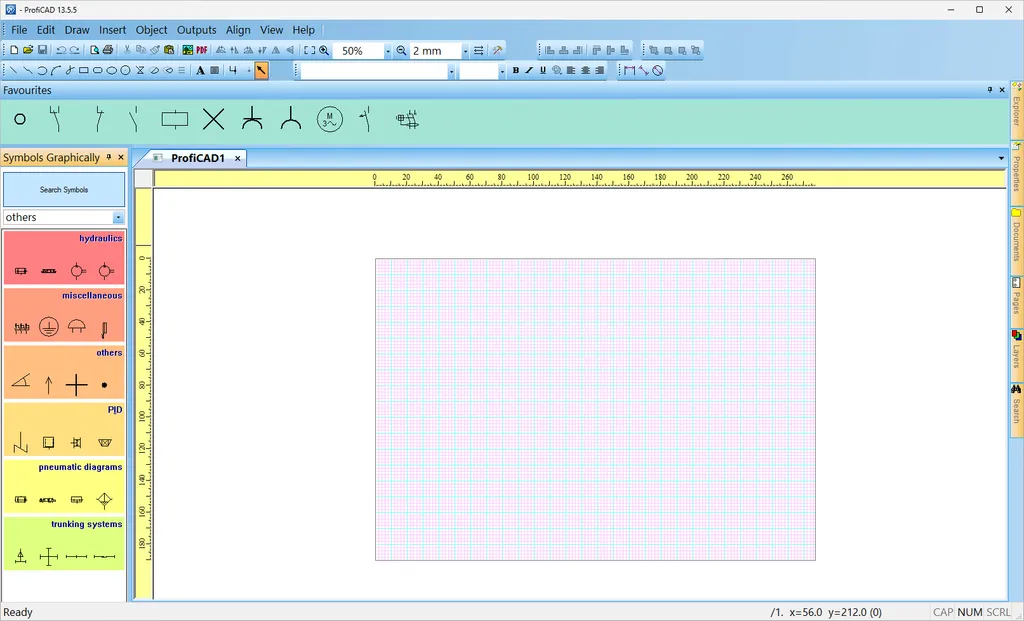Image resolution: width=1024 pixels, height=621 pixels.
Task: Click the Redo arrow icon
Action: [x=74, y=50]
